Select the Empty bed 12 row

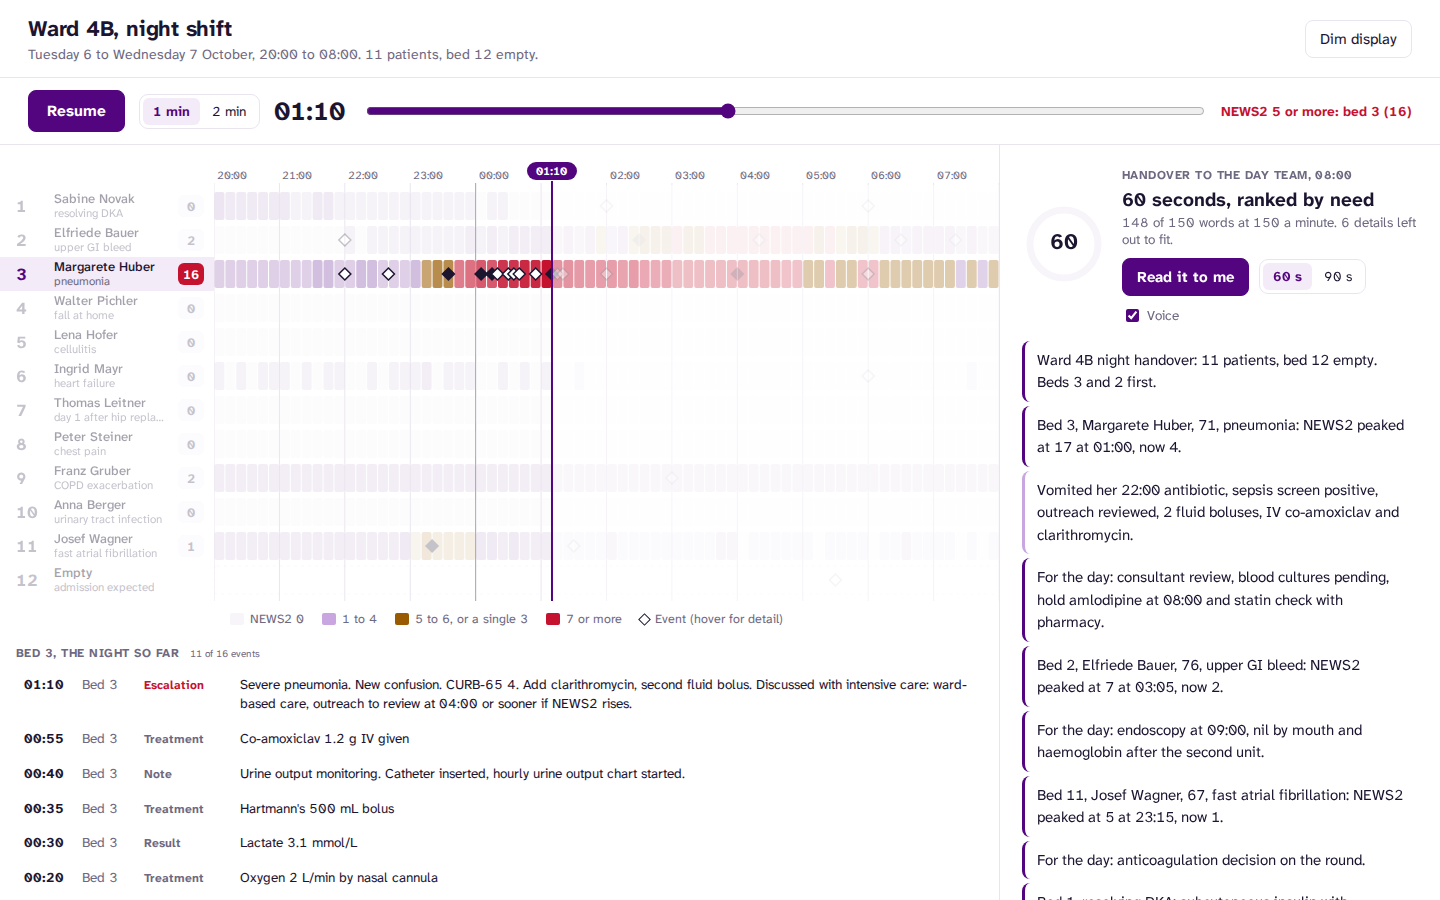click(107, 580)
